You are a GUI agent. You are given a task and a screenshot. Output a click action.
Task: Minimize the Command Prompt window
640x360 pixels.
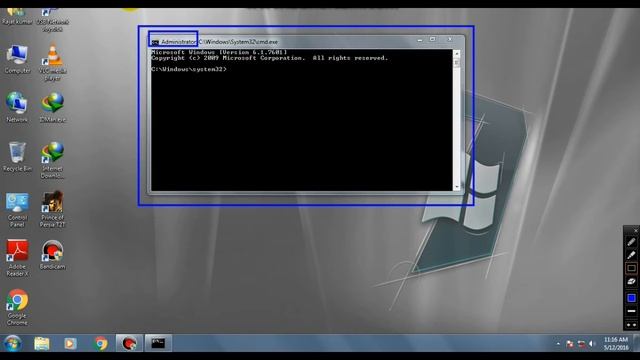pos(420,40)
